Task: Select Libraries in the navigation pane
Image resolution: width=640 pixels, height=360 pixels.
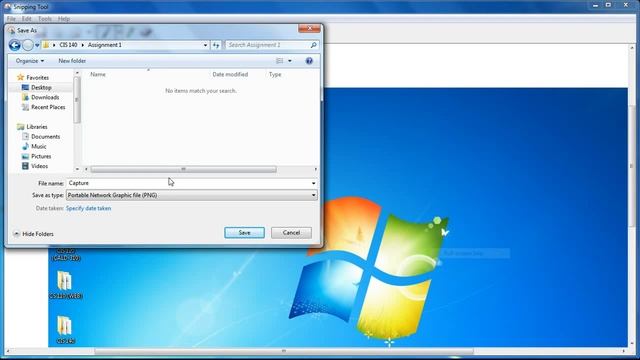Action: (x=37, y=127)
